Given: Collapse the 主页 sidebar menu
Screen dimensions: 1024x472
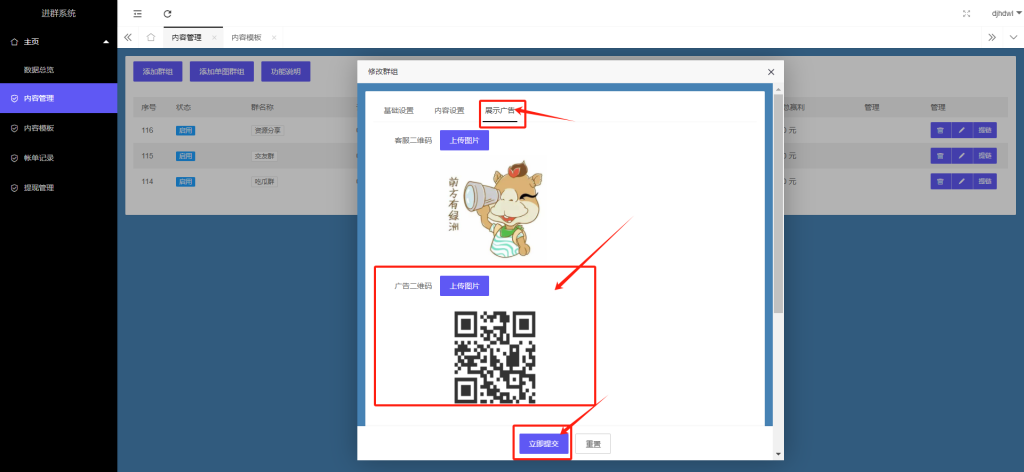Looking at the screenshot, I should click(106, 42).
